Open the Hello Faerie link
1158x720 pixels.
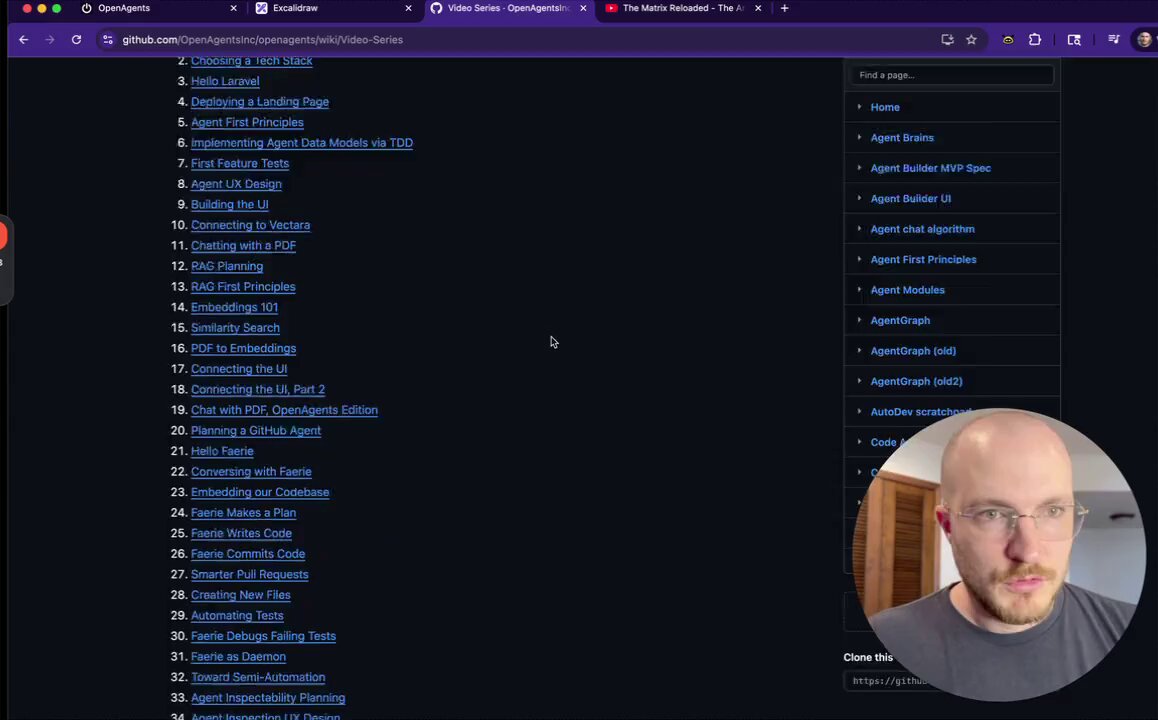pos(222,451)
